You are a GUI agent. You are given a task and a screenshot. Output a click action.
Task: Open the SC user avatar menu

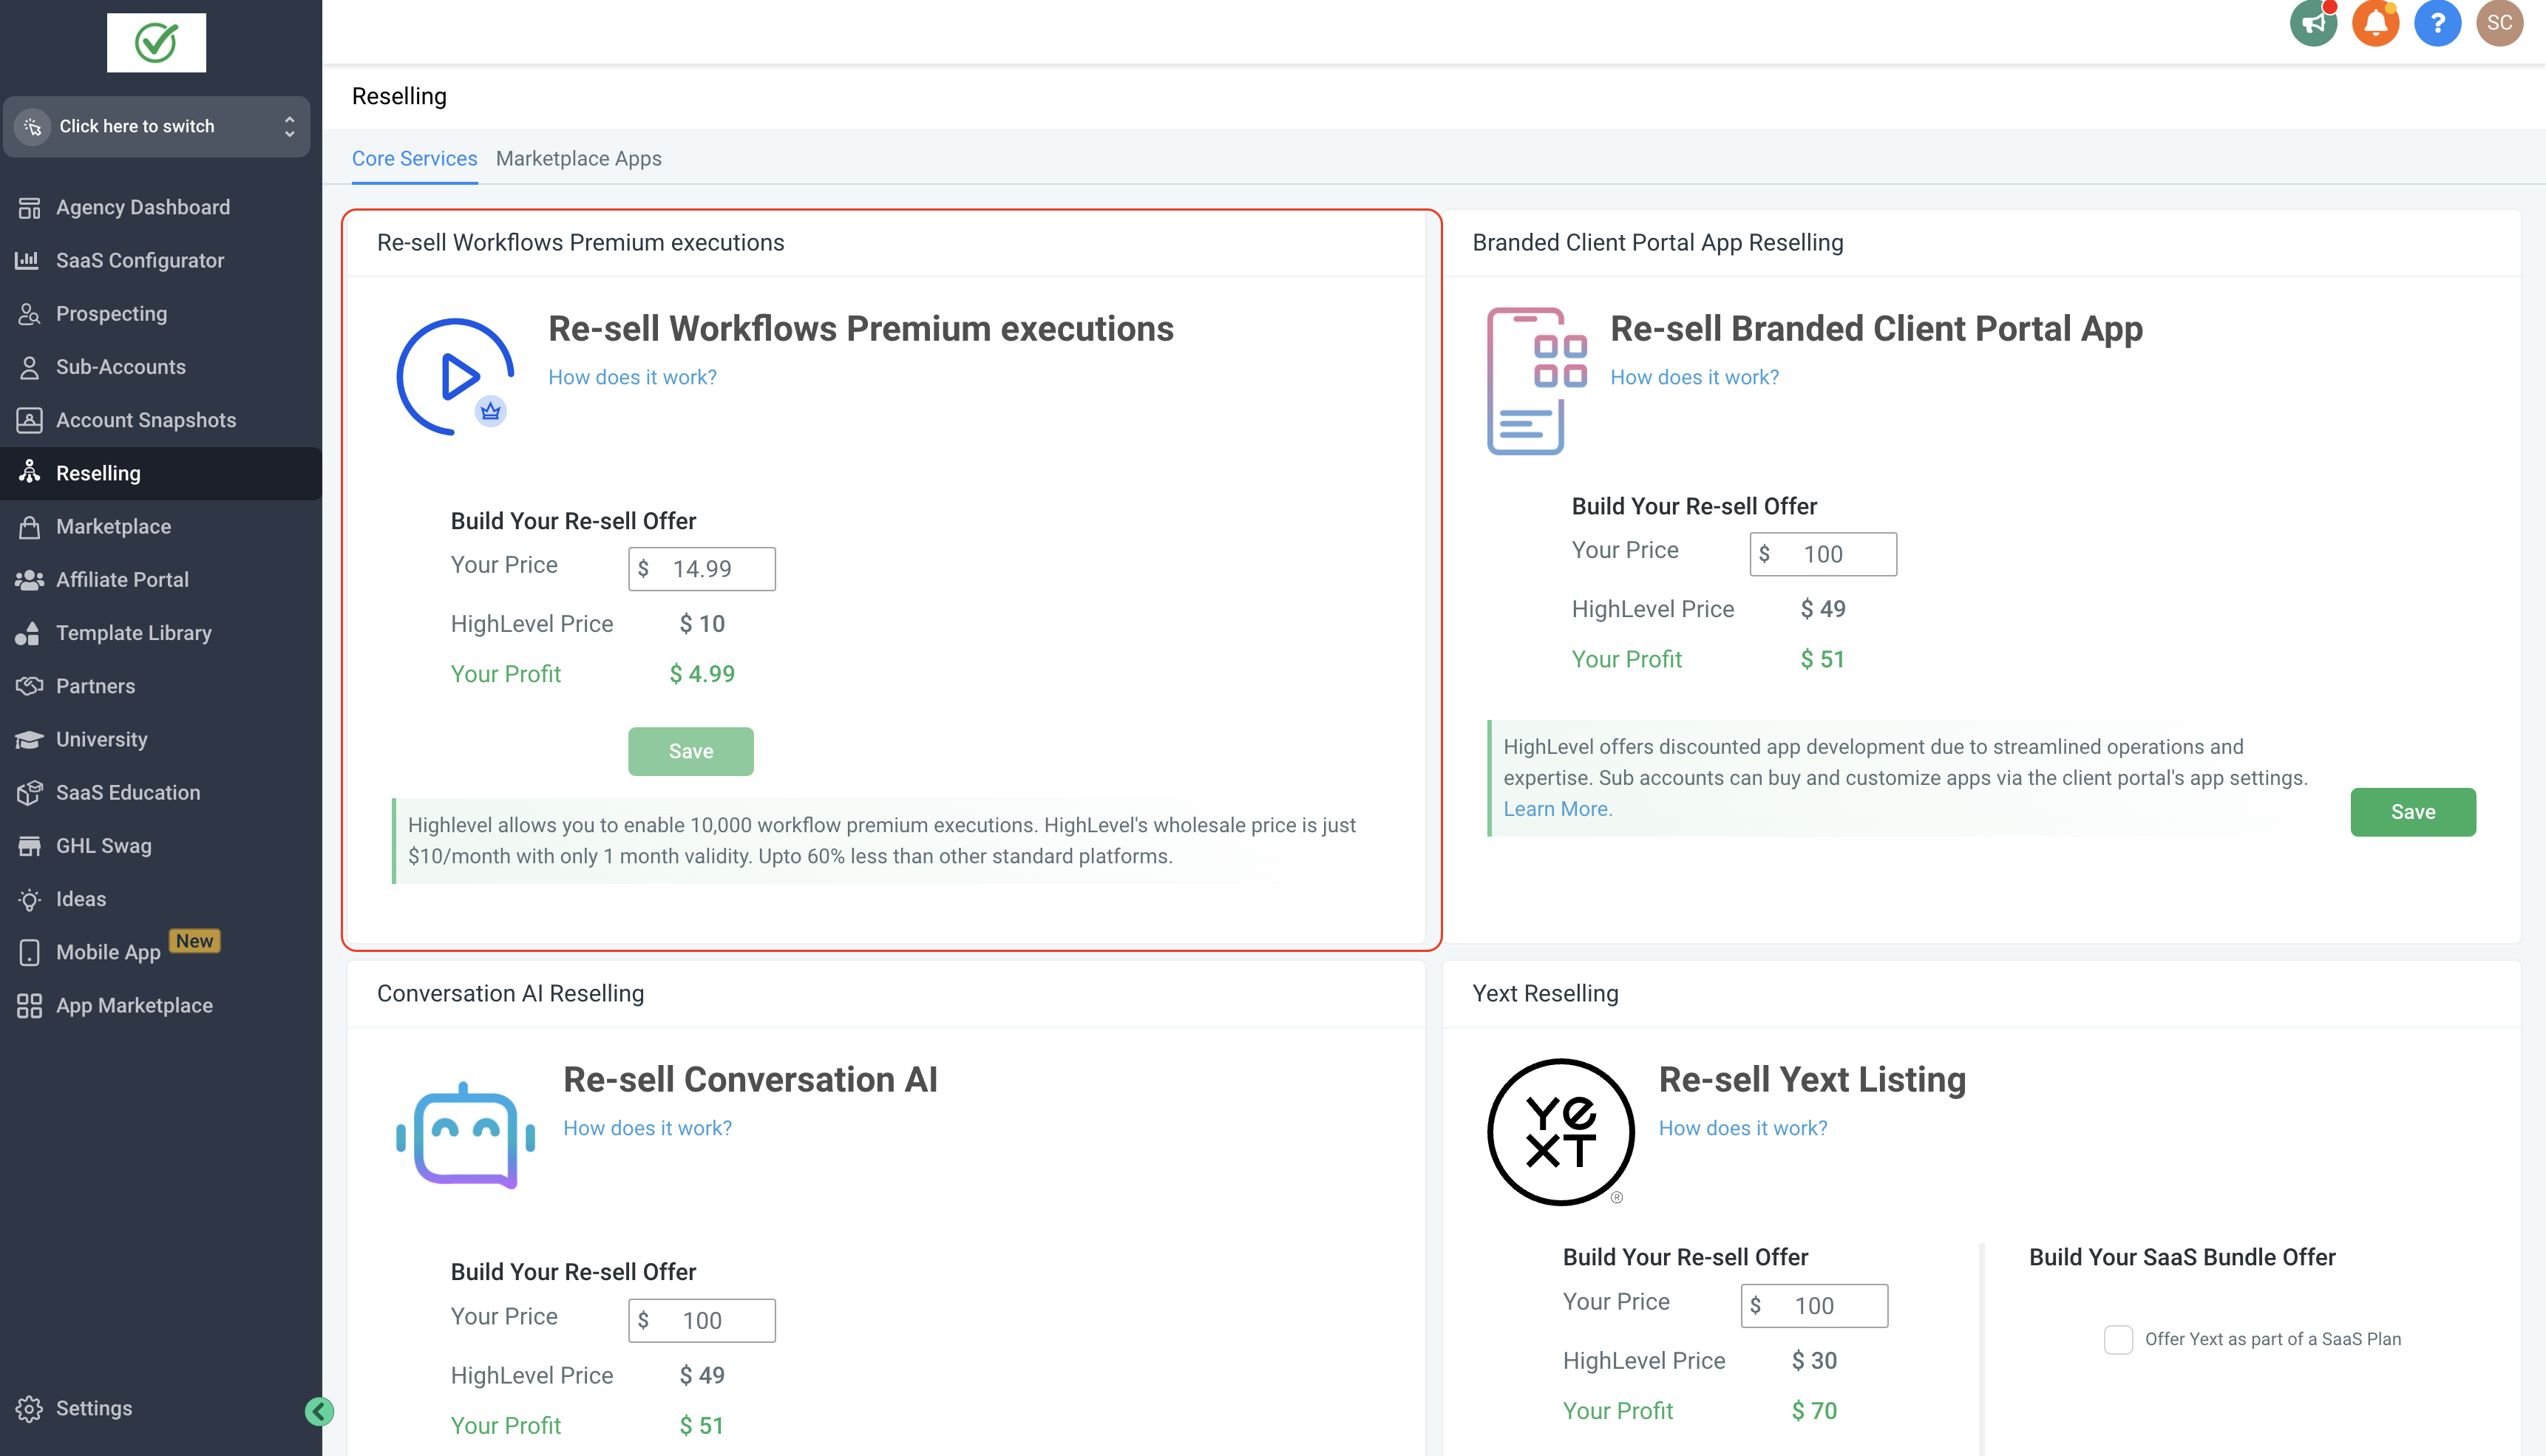point(2499,23)
